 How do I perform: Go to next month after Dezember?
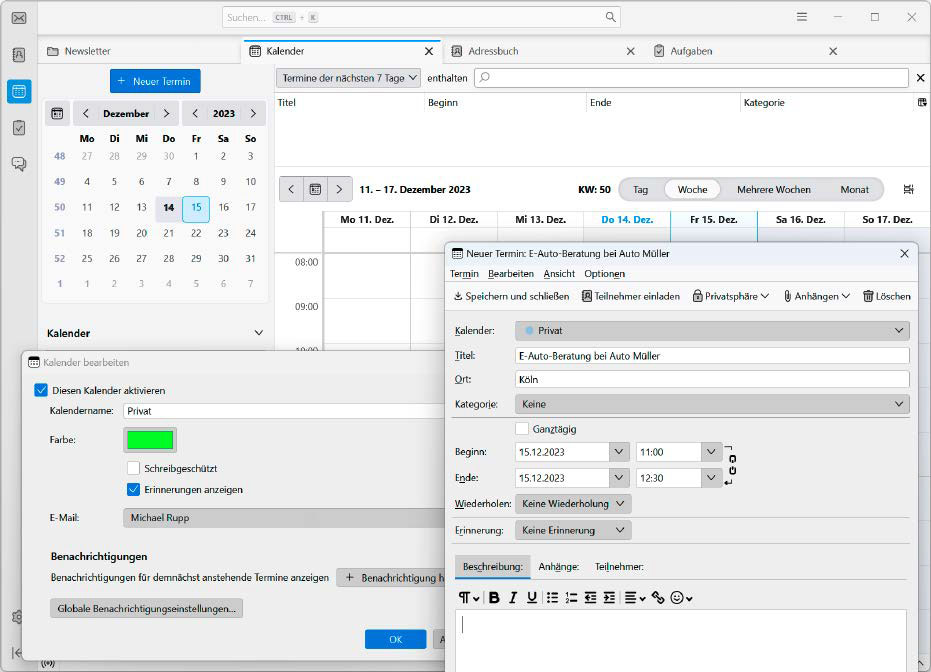coord(167,113)
